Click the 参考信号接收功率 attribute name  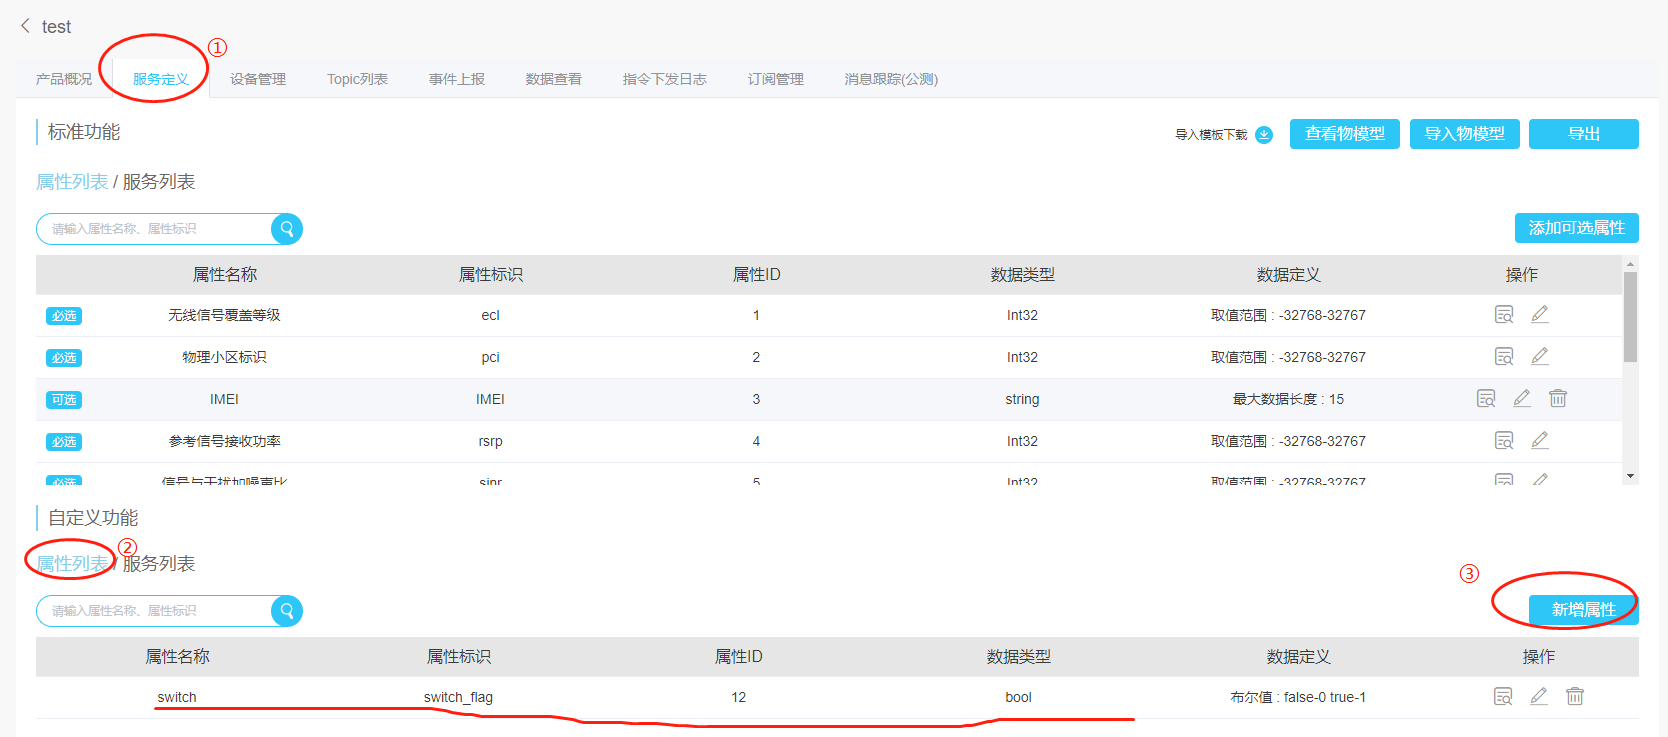point(224,441)
